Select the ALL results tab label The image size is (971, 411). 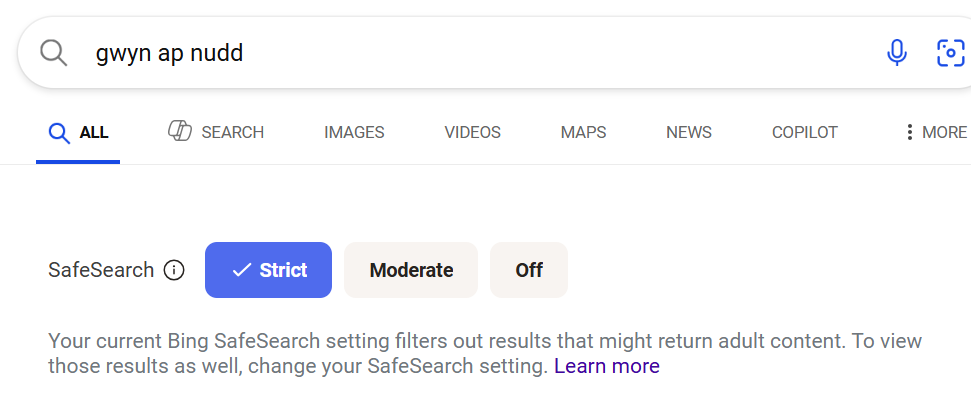point(94,132)
